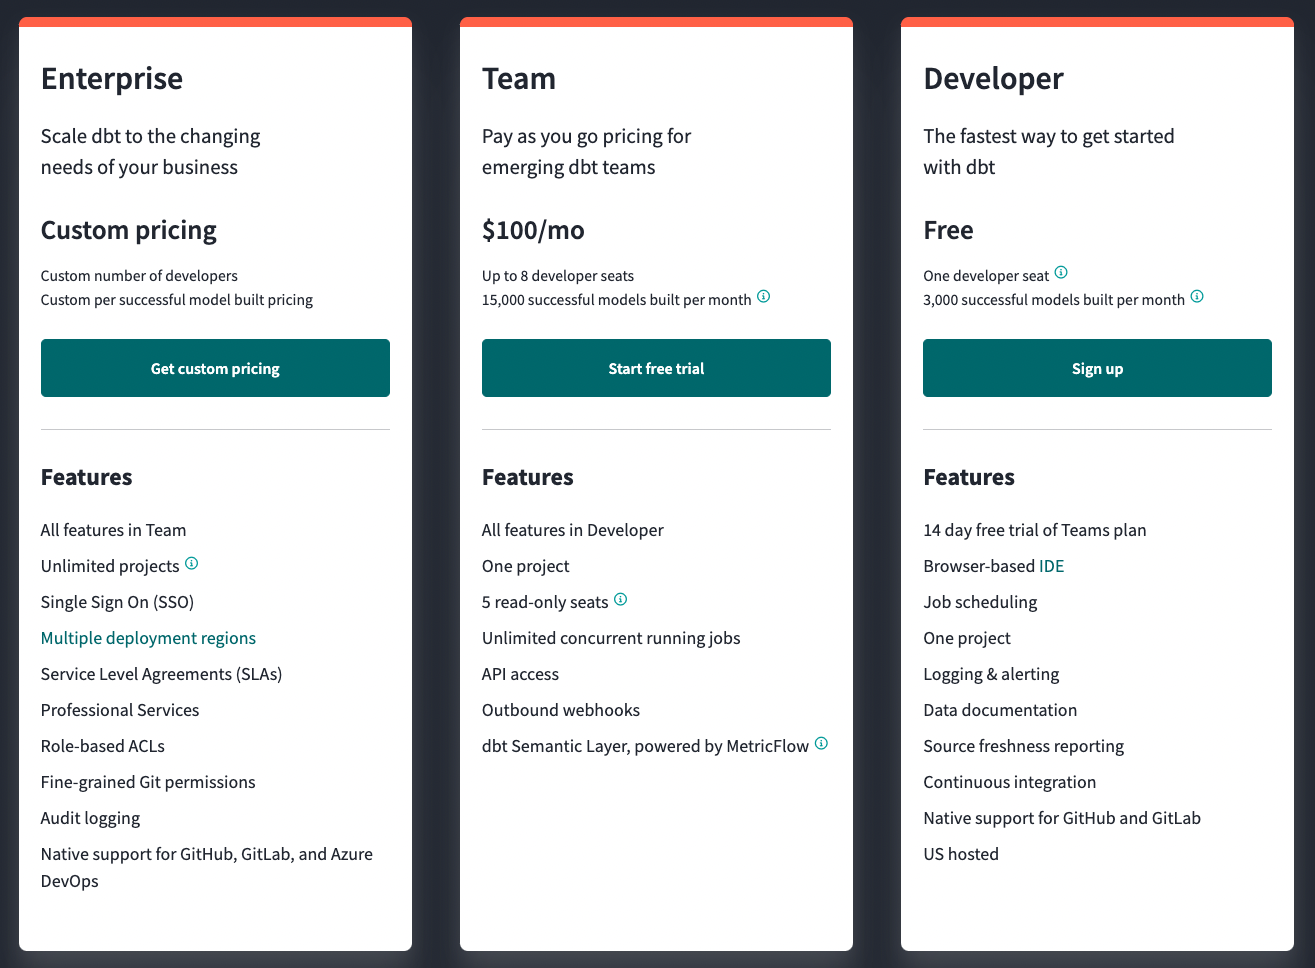The height and width of the screenshot is (968, 1315).
Task: Click 'Professional Services' feature
Action: (120, 710)
